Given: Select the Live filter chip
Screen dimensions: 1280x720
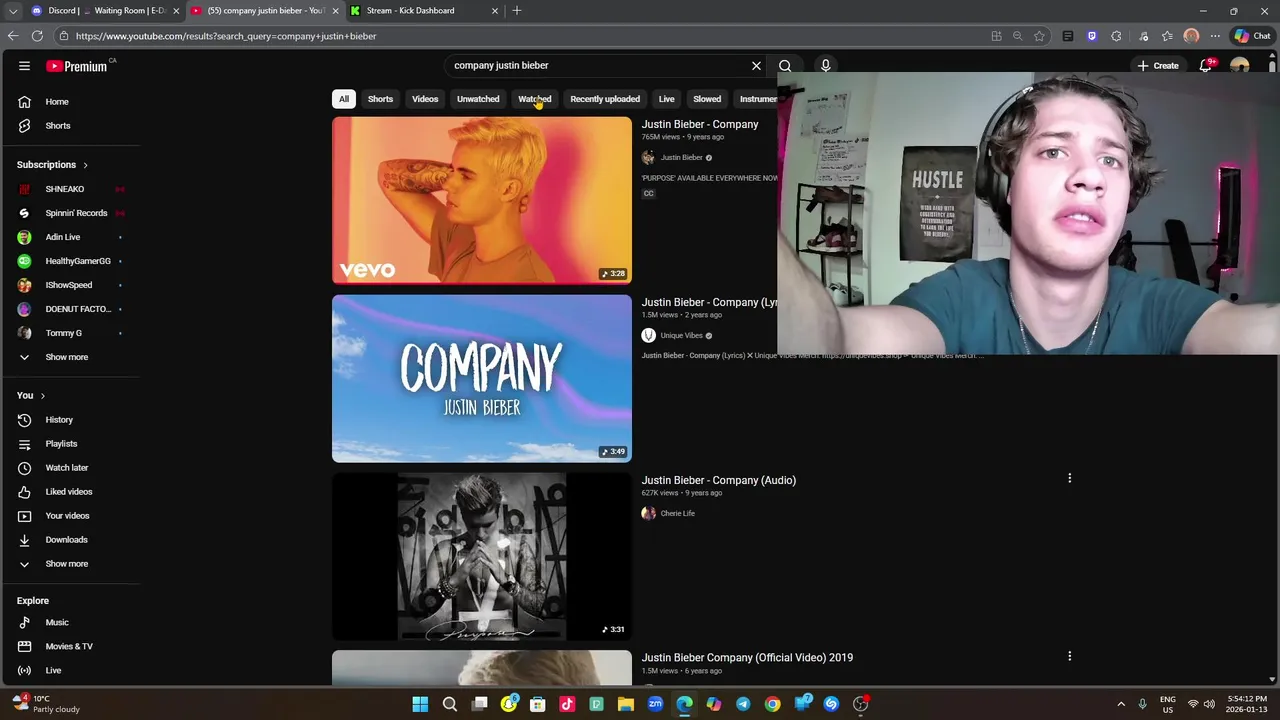Looking at the screenshot, I should pyautogui.click(x=666, y=99).
